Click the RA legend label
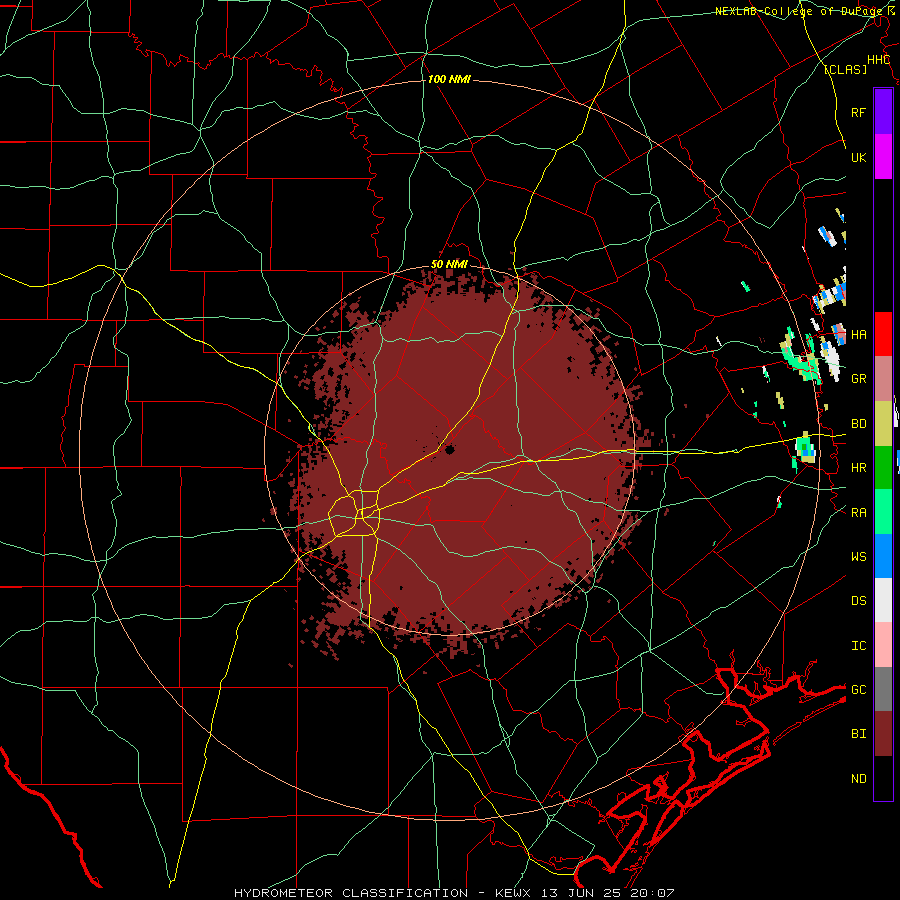This screenshot has width=900, height=900. 858,512
